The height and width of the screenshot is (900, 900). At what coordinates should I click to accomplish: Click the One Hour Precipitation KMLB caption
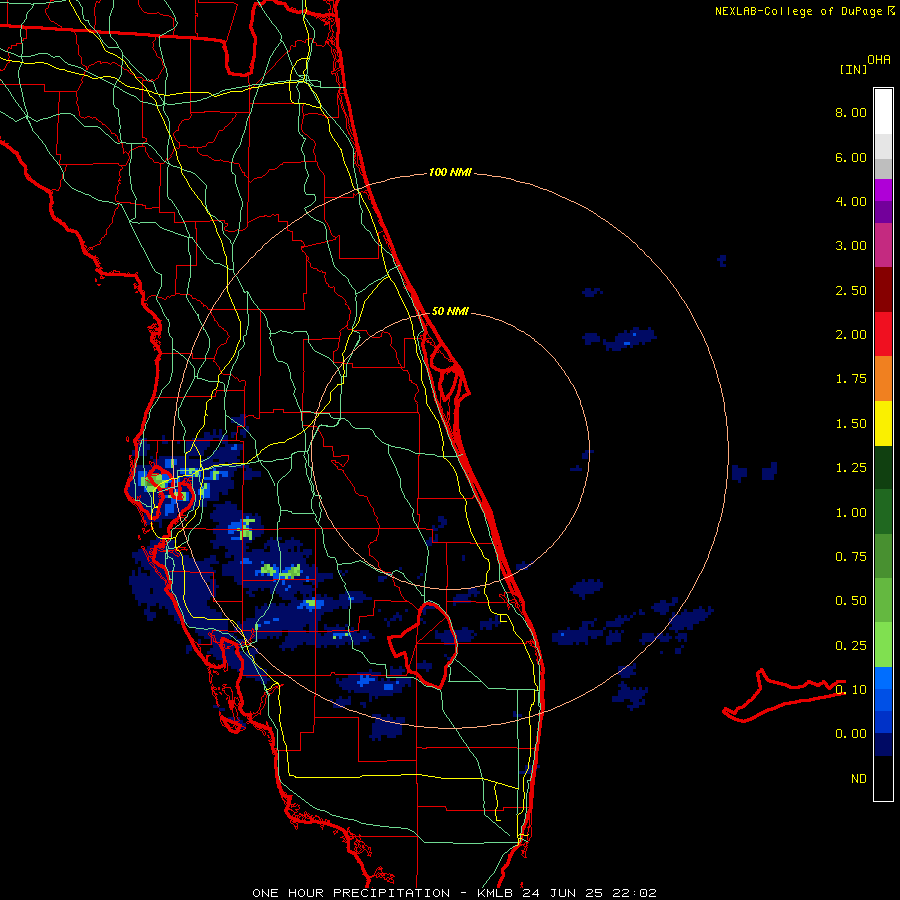[455, 893]
